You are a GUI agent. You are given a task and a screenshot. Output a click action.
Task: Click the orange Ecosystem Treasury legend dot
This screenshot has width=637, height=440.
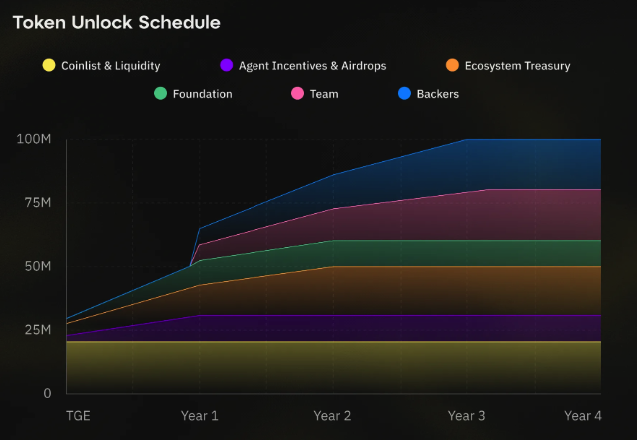coord(452,66)
